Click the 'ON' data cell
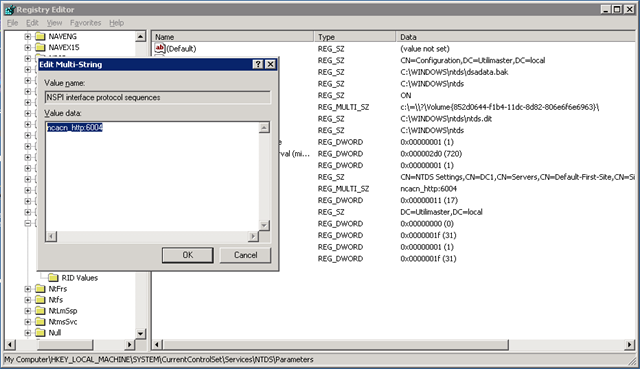The image size is (640, 369). coord(406,96)
